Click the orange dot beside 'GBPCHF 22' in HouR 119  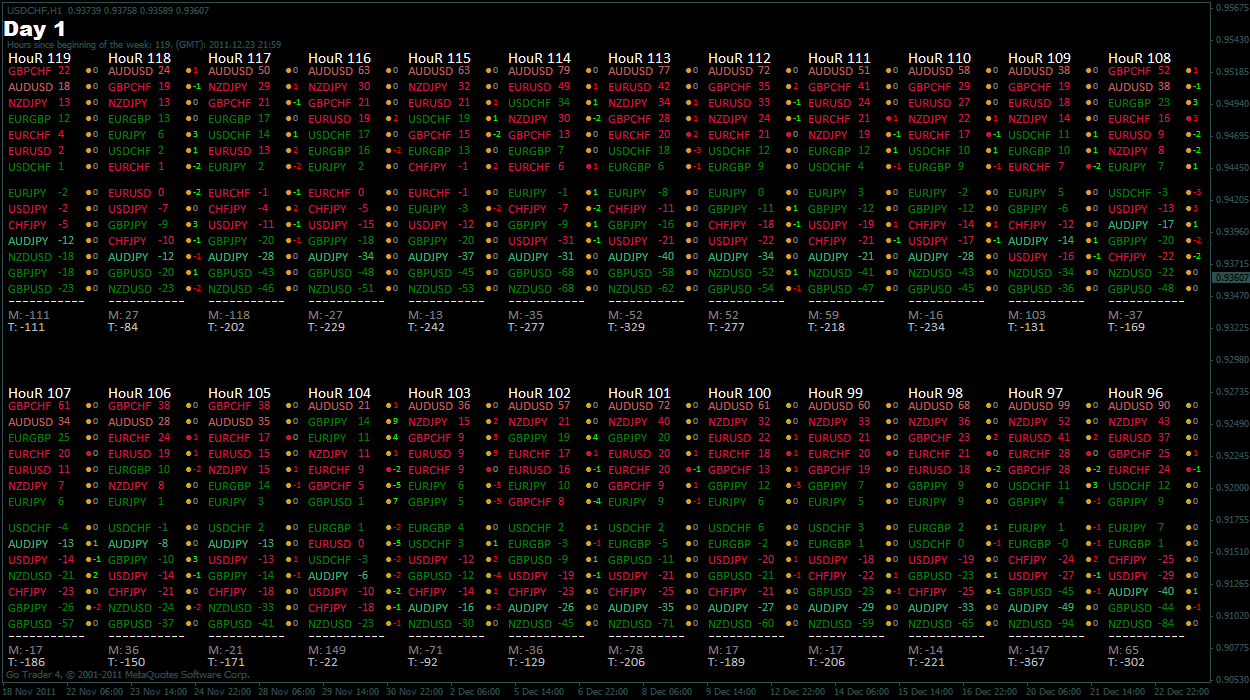click(x=88, y=72)
